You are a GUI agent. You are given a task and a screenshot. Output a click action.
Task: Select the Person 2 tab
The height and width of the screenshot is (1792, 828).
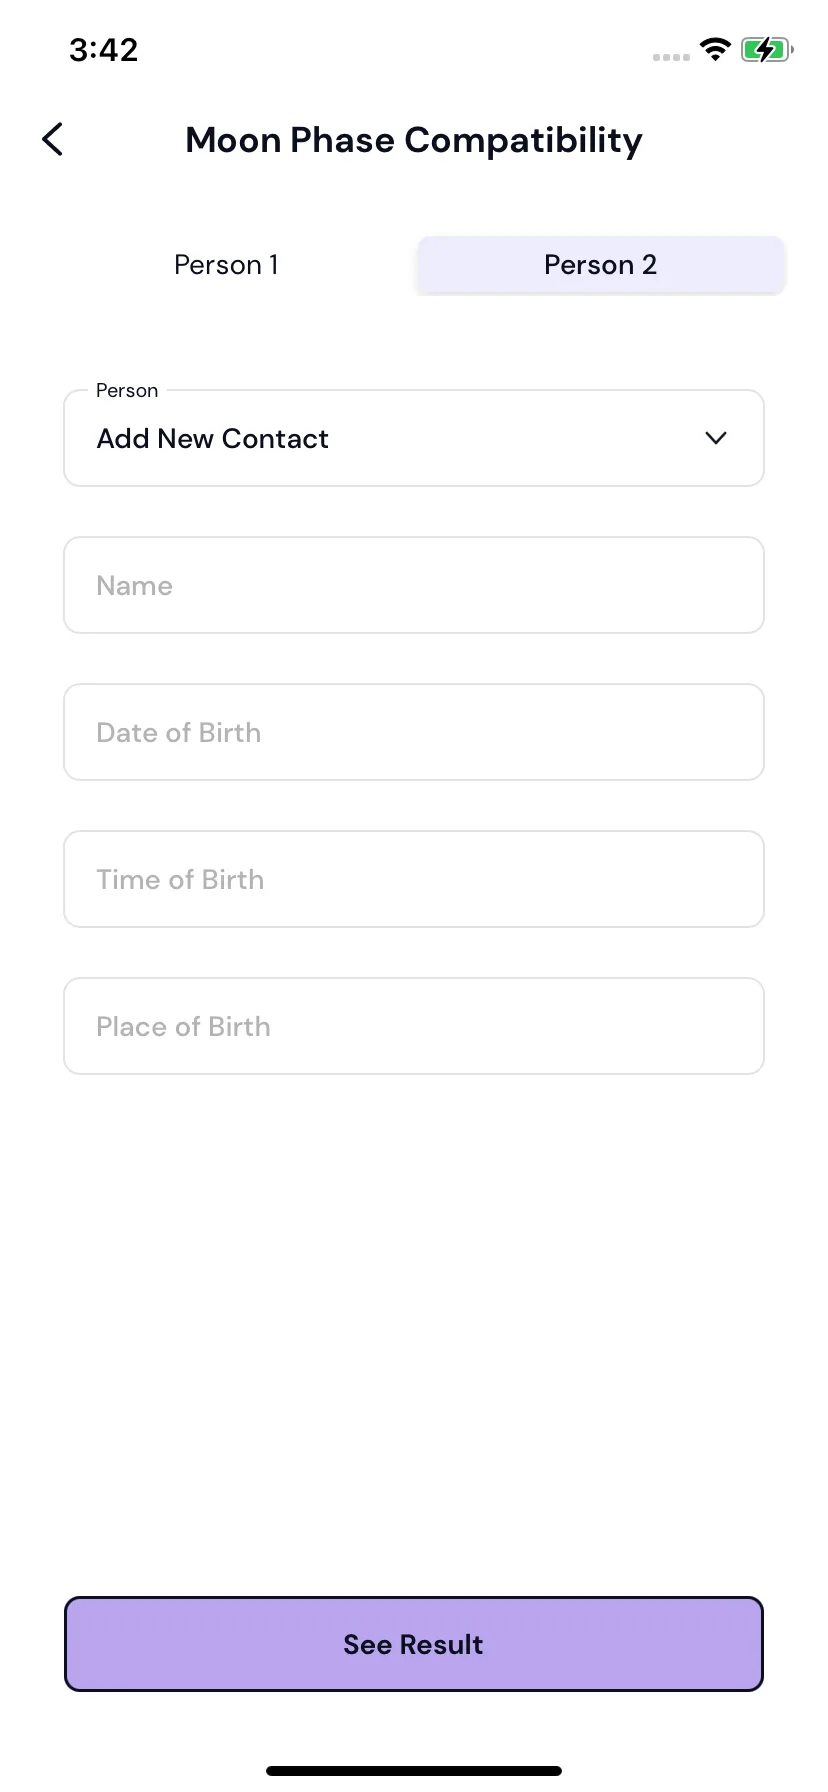click(600, 265)
